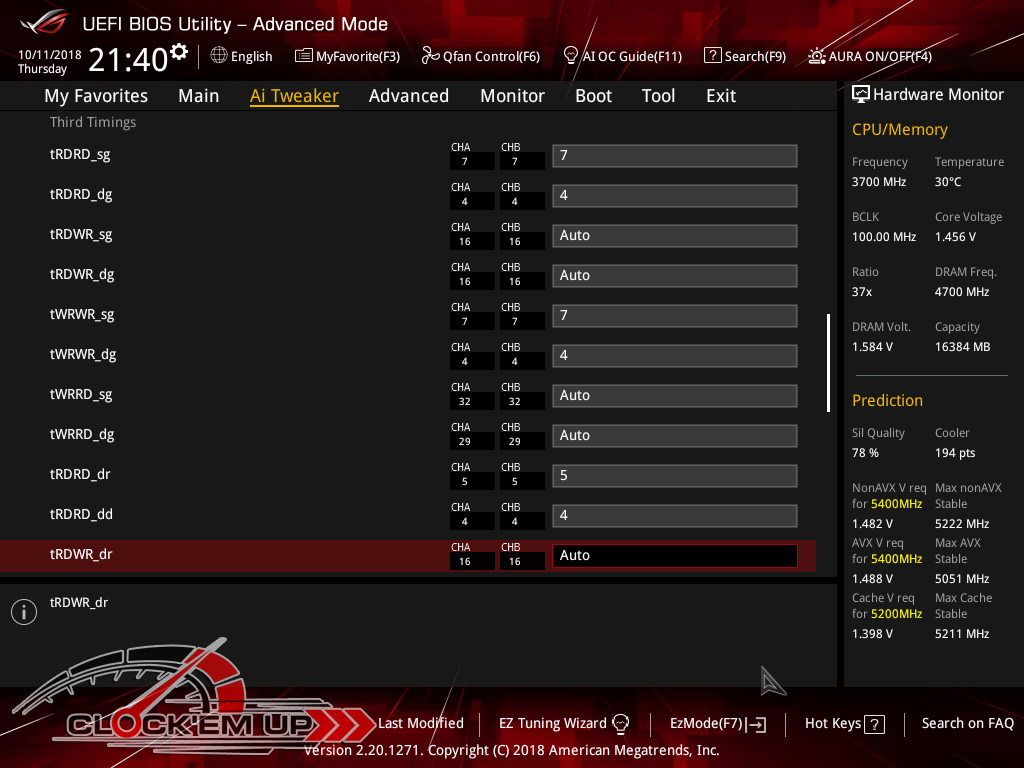This screenshot has width=1024, height=768.
Task: Open the Hot Keys help
Action: (845, 723)
